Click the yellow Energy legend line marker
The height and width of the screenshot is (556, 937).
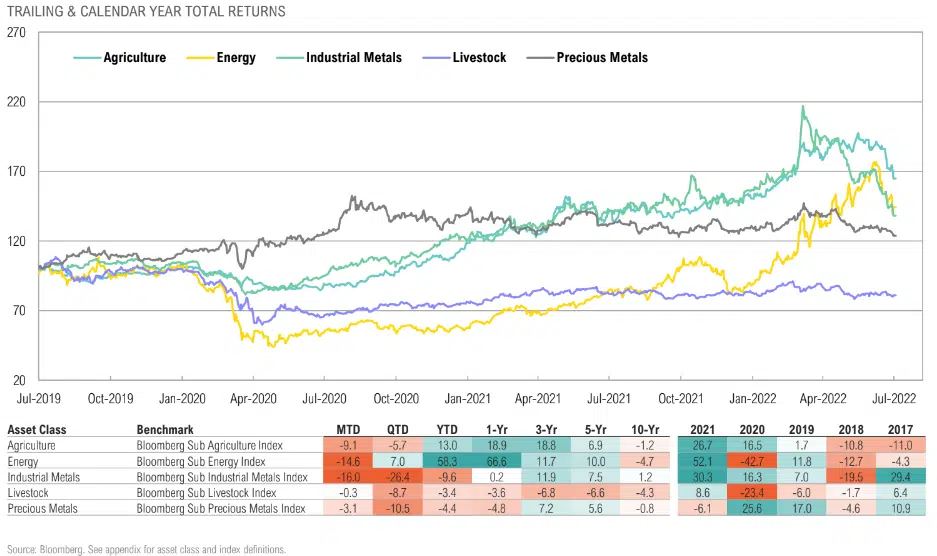pos(200,58)
